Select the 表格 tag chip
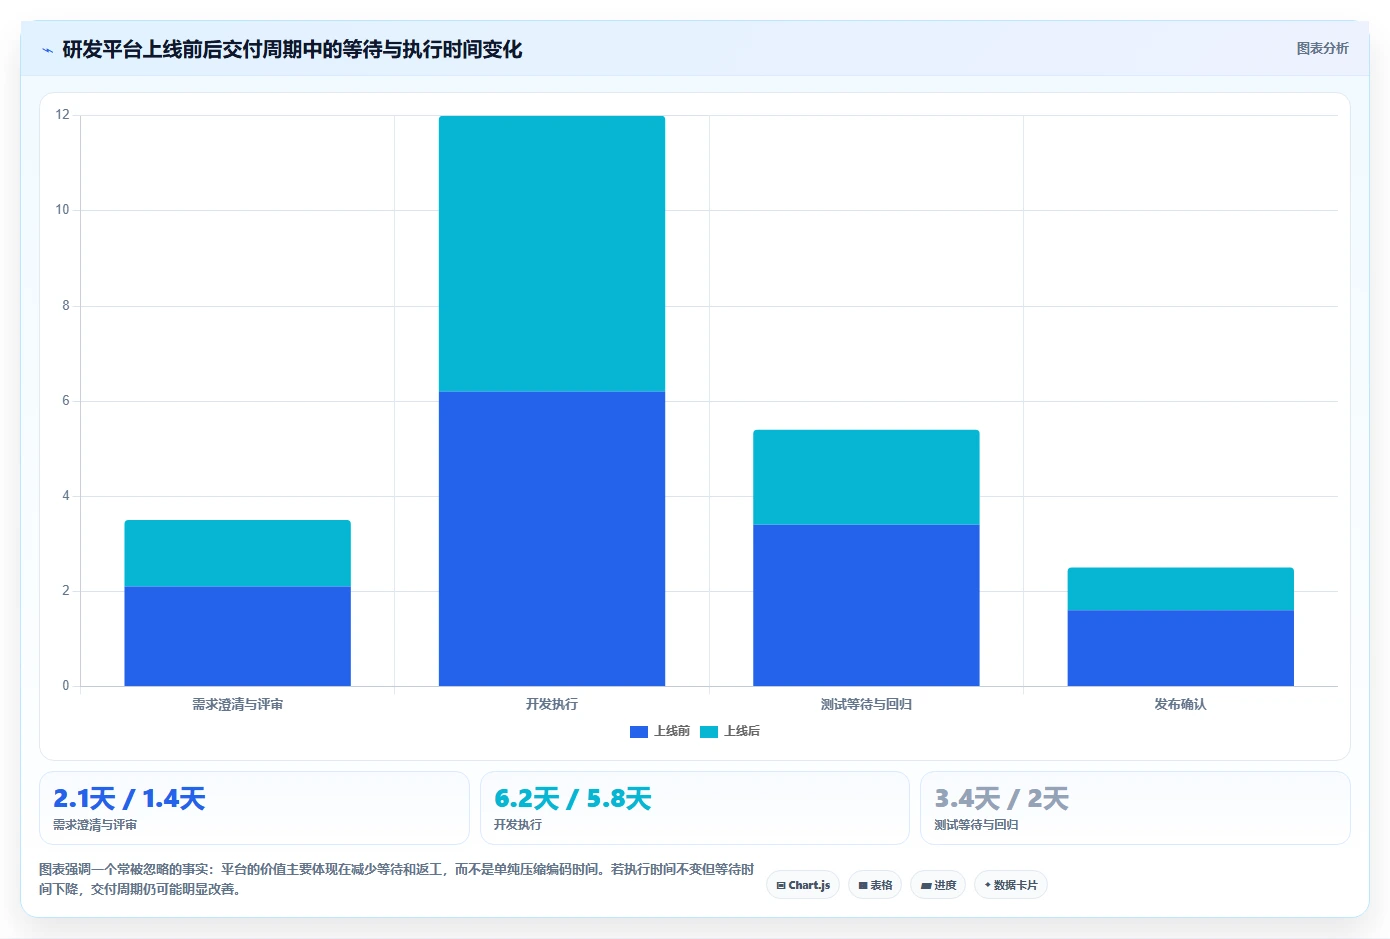The image size is (1390, 939). coord(875,885)
